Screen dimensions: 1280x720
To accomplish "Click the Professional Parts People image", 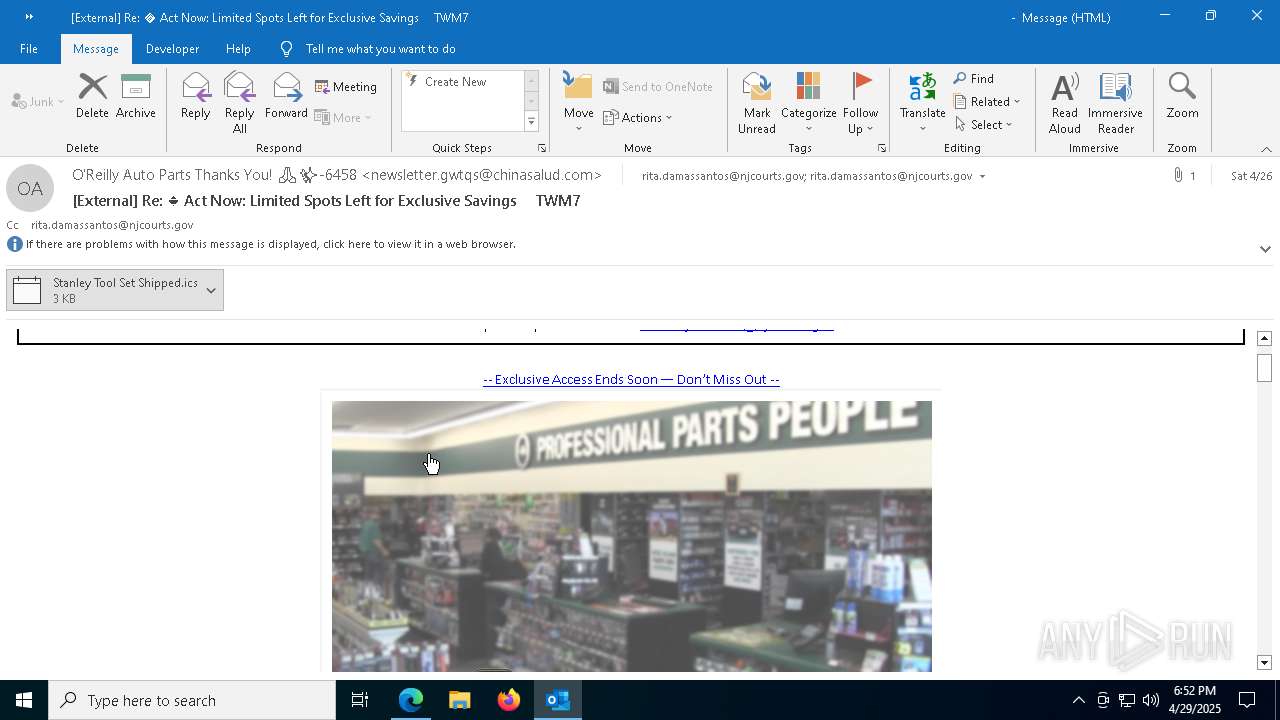I will [x=631, y=536].
